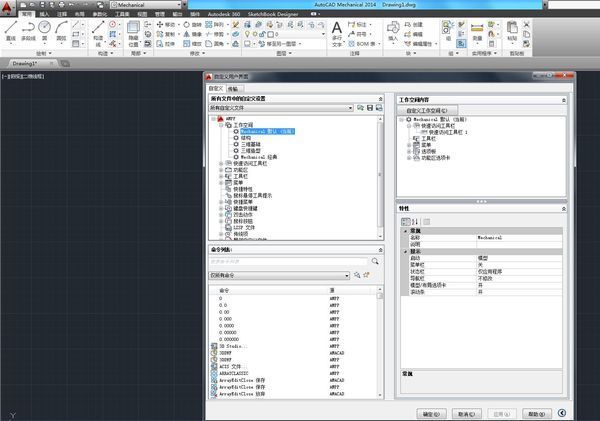Switch to the 参数化 ribbon tab

[100, 14]
